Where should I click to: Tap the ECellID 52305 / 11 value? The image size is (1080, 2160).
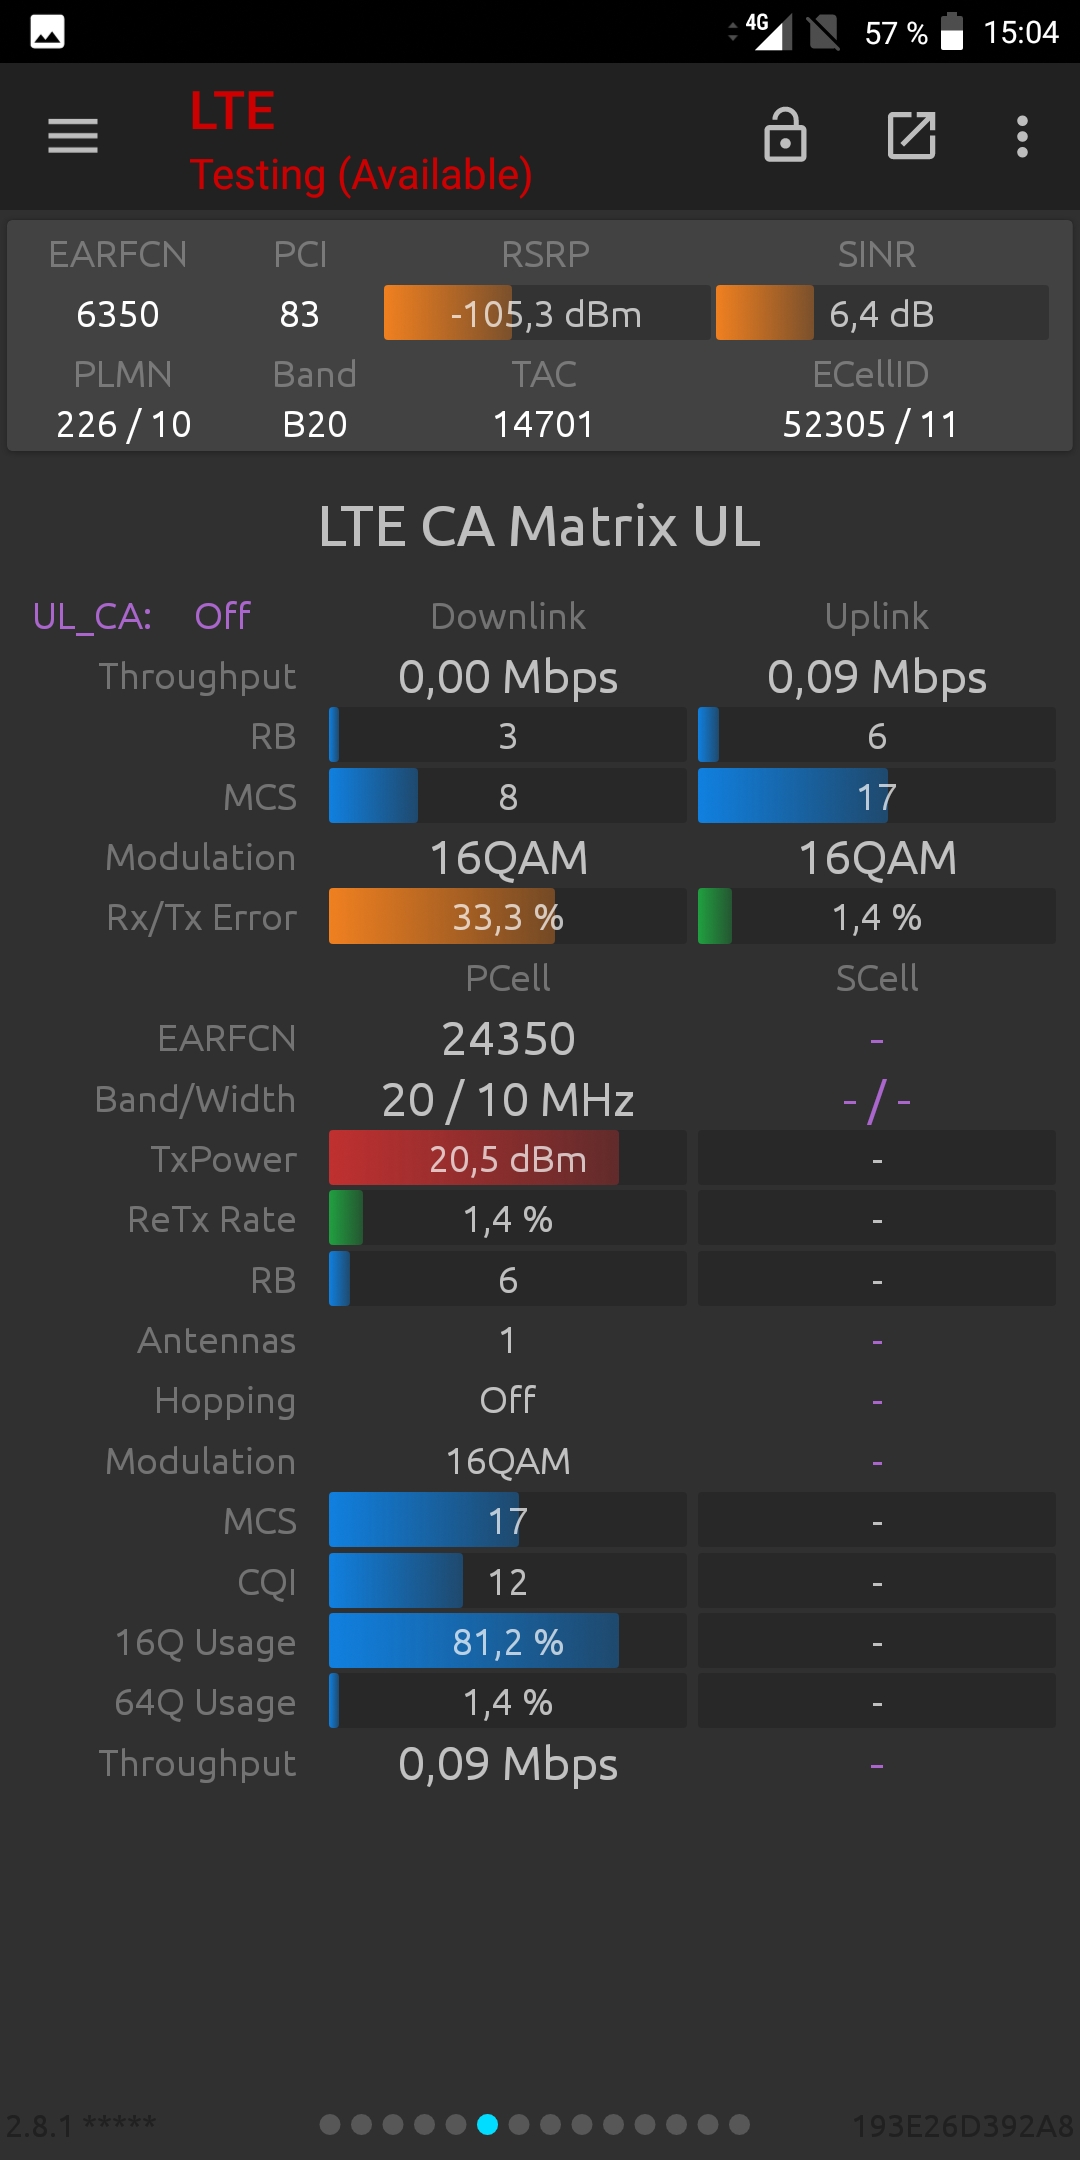870,424
